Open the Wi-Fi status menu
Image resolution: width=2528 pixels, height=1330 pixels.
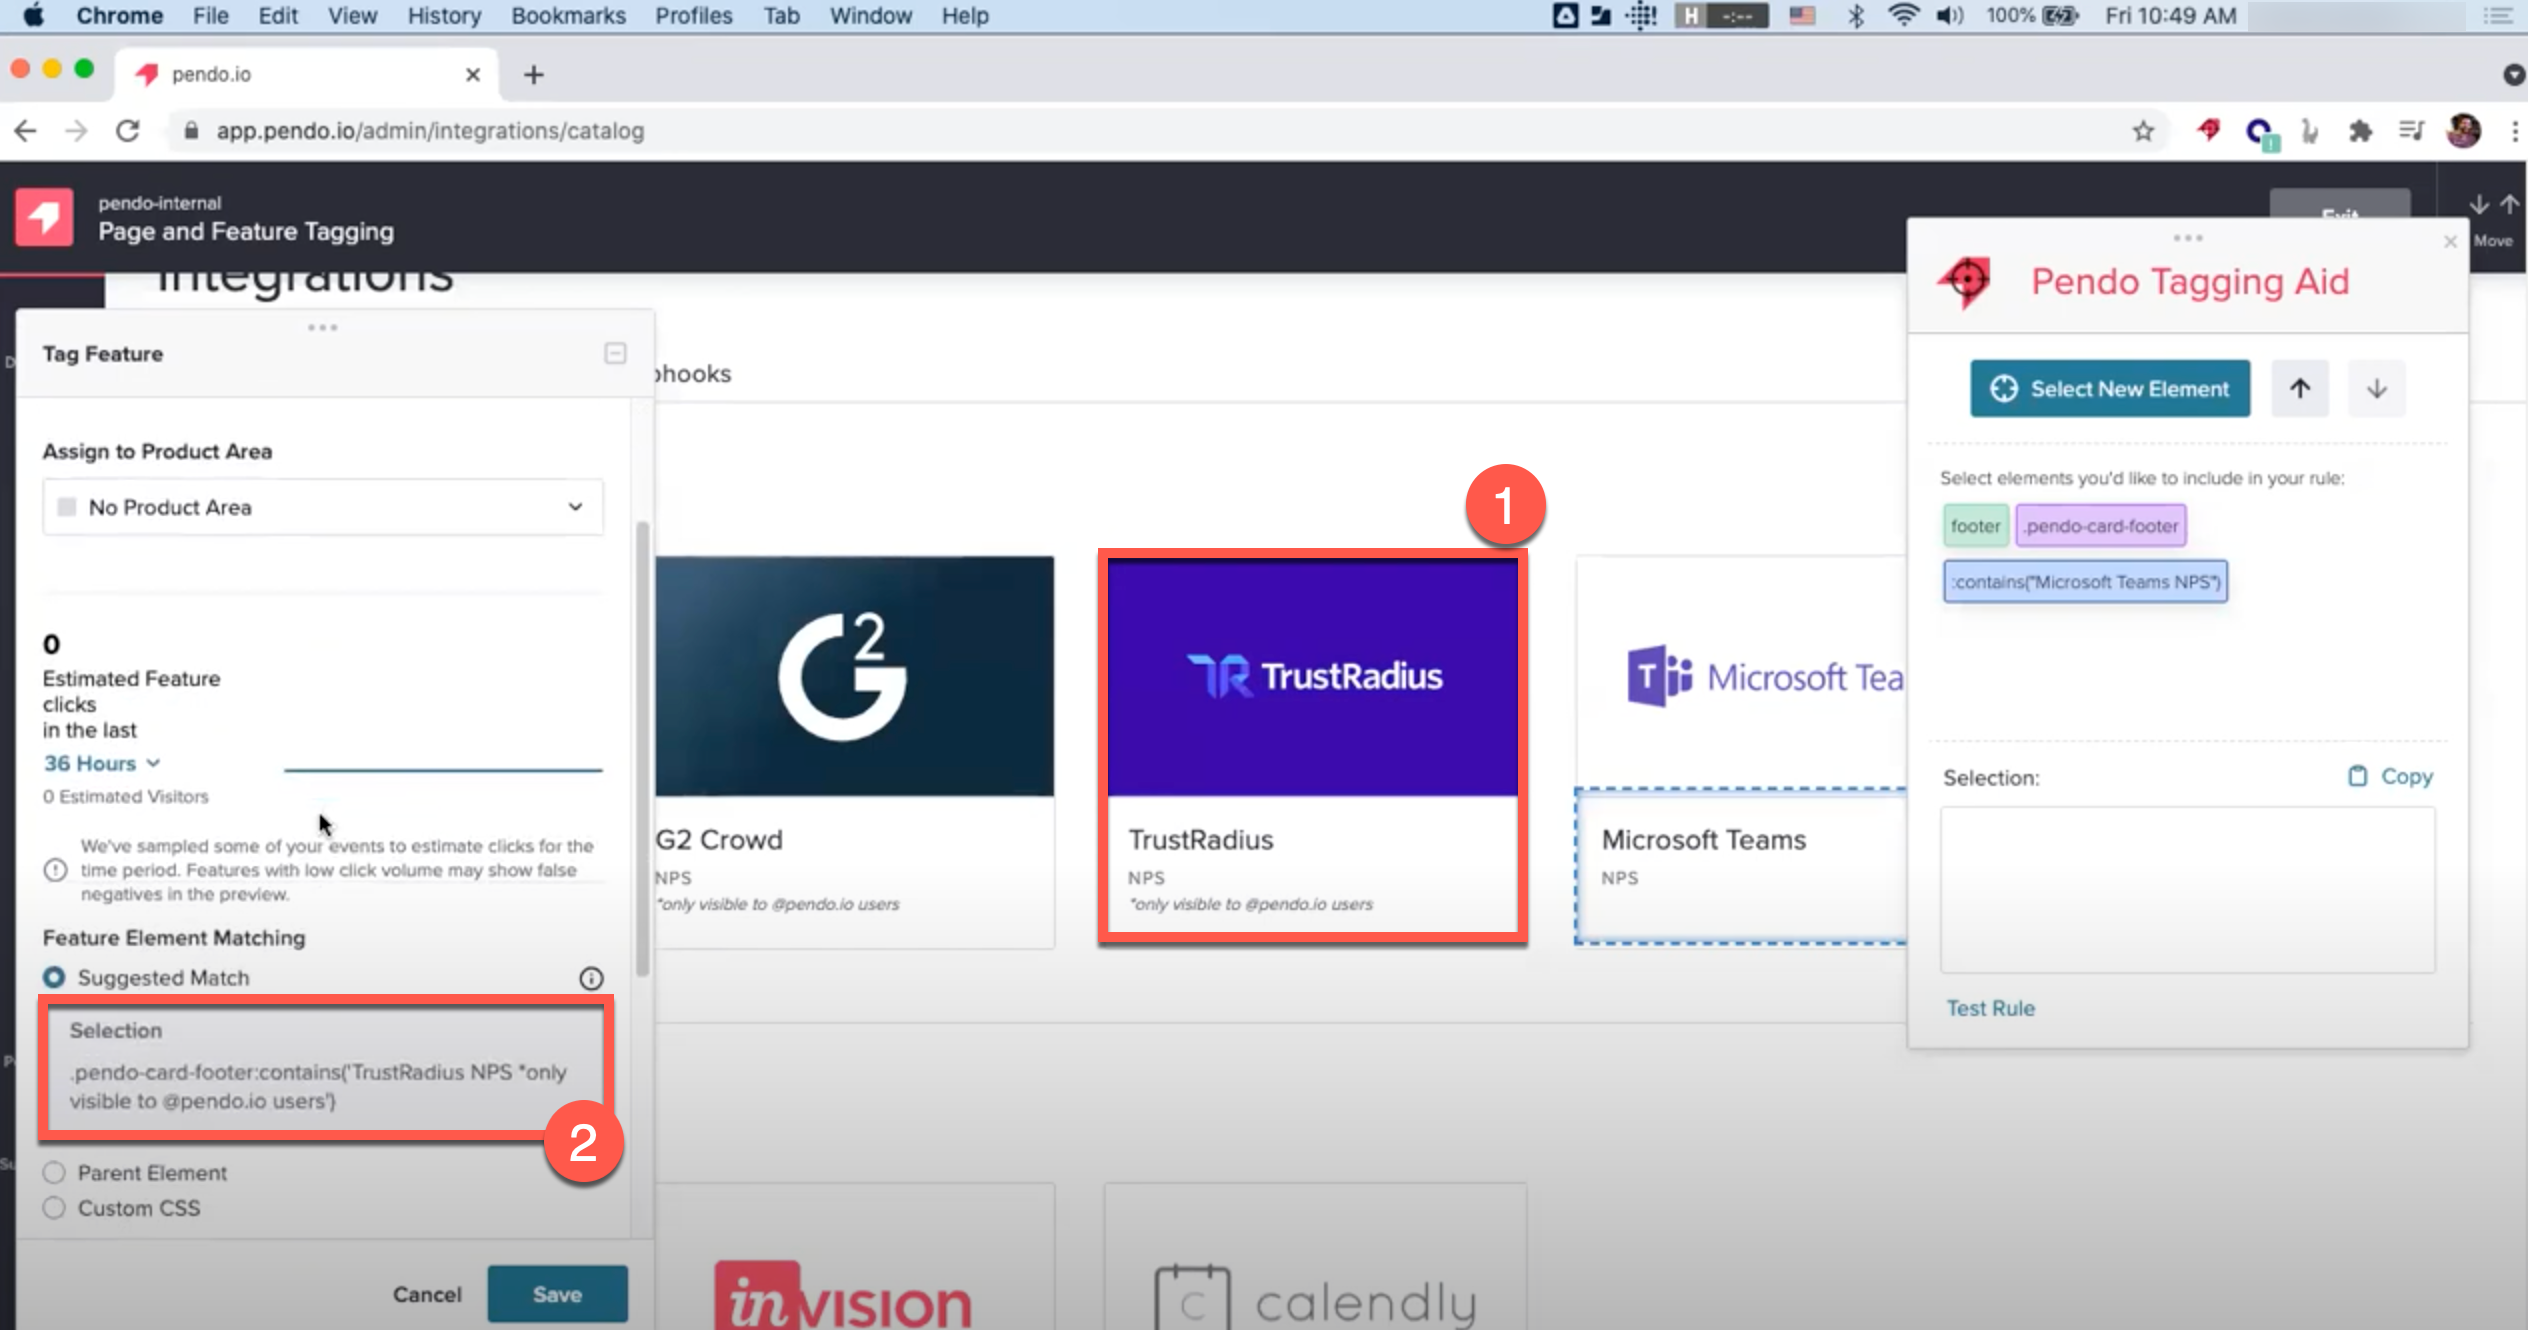point(1903,15)
